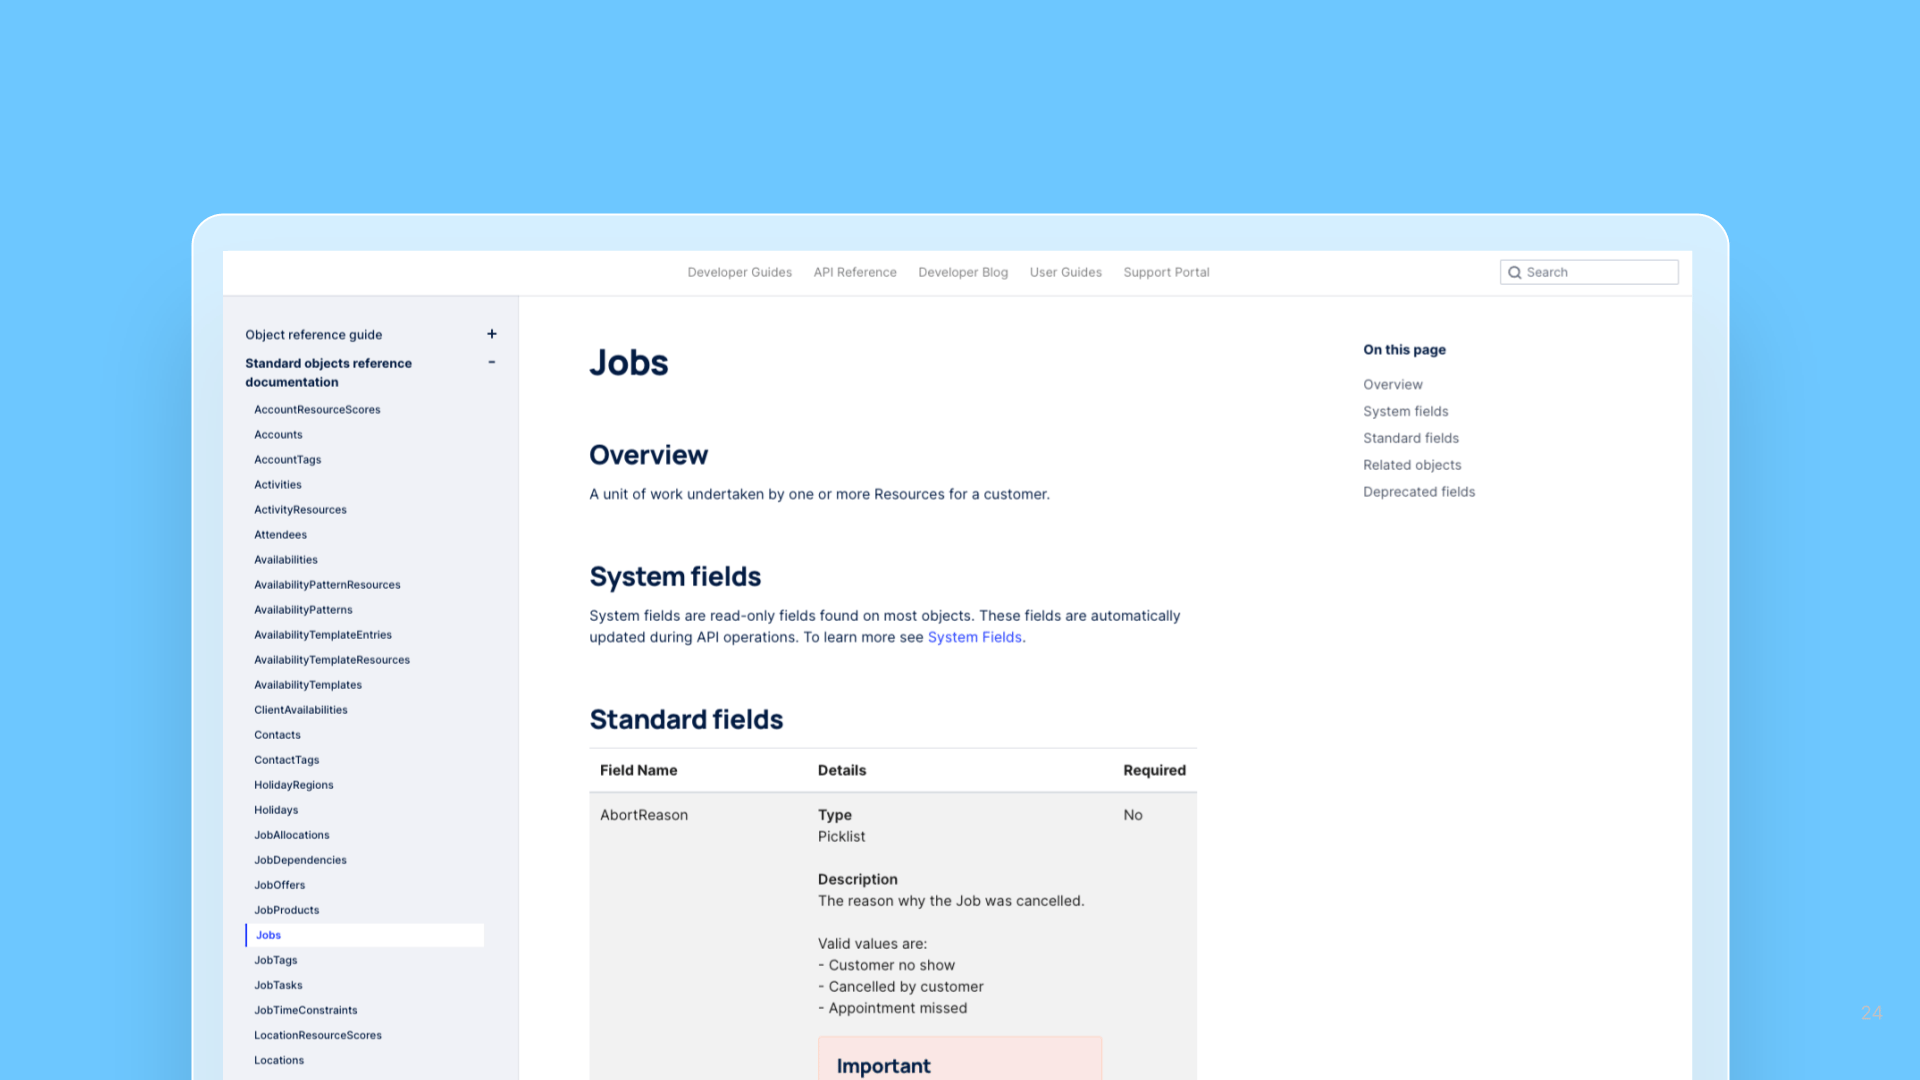Jump to Deprecated fields section link

click(x=1419, y=492)
